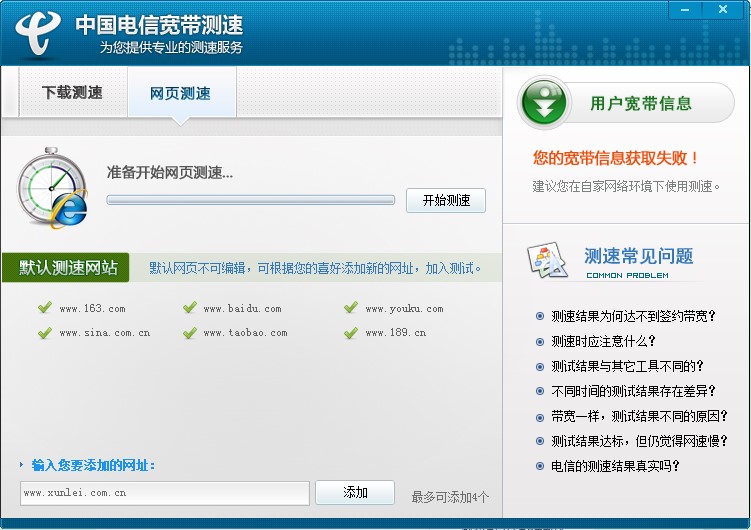Image resolution: width=751 pixels, height=530 pixels.
Task: Click the green download arrow broadband info icon
Action: pyautogui.click(x=544, y=102)
